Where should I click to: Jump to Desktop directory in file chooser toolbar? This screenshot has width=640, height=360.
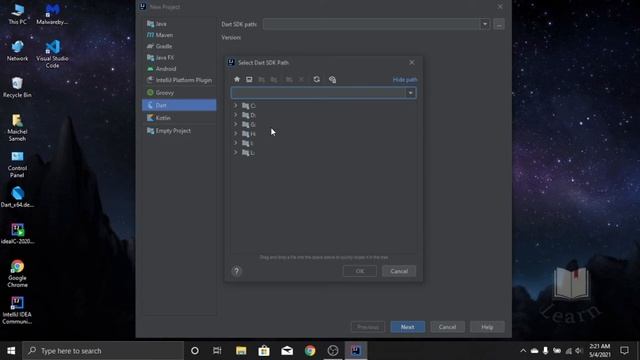click(x=249, y=79)
